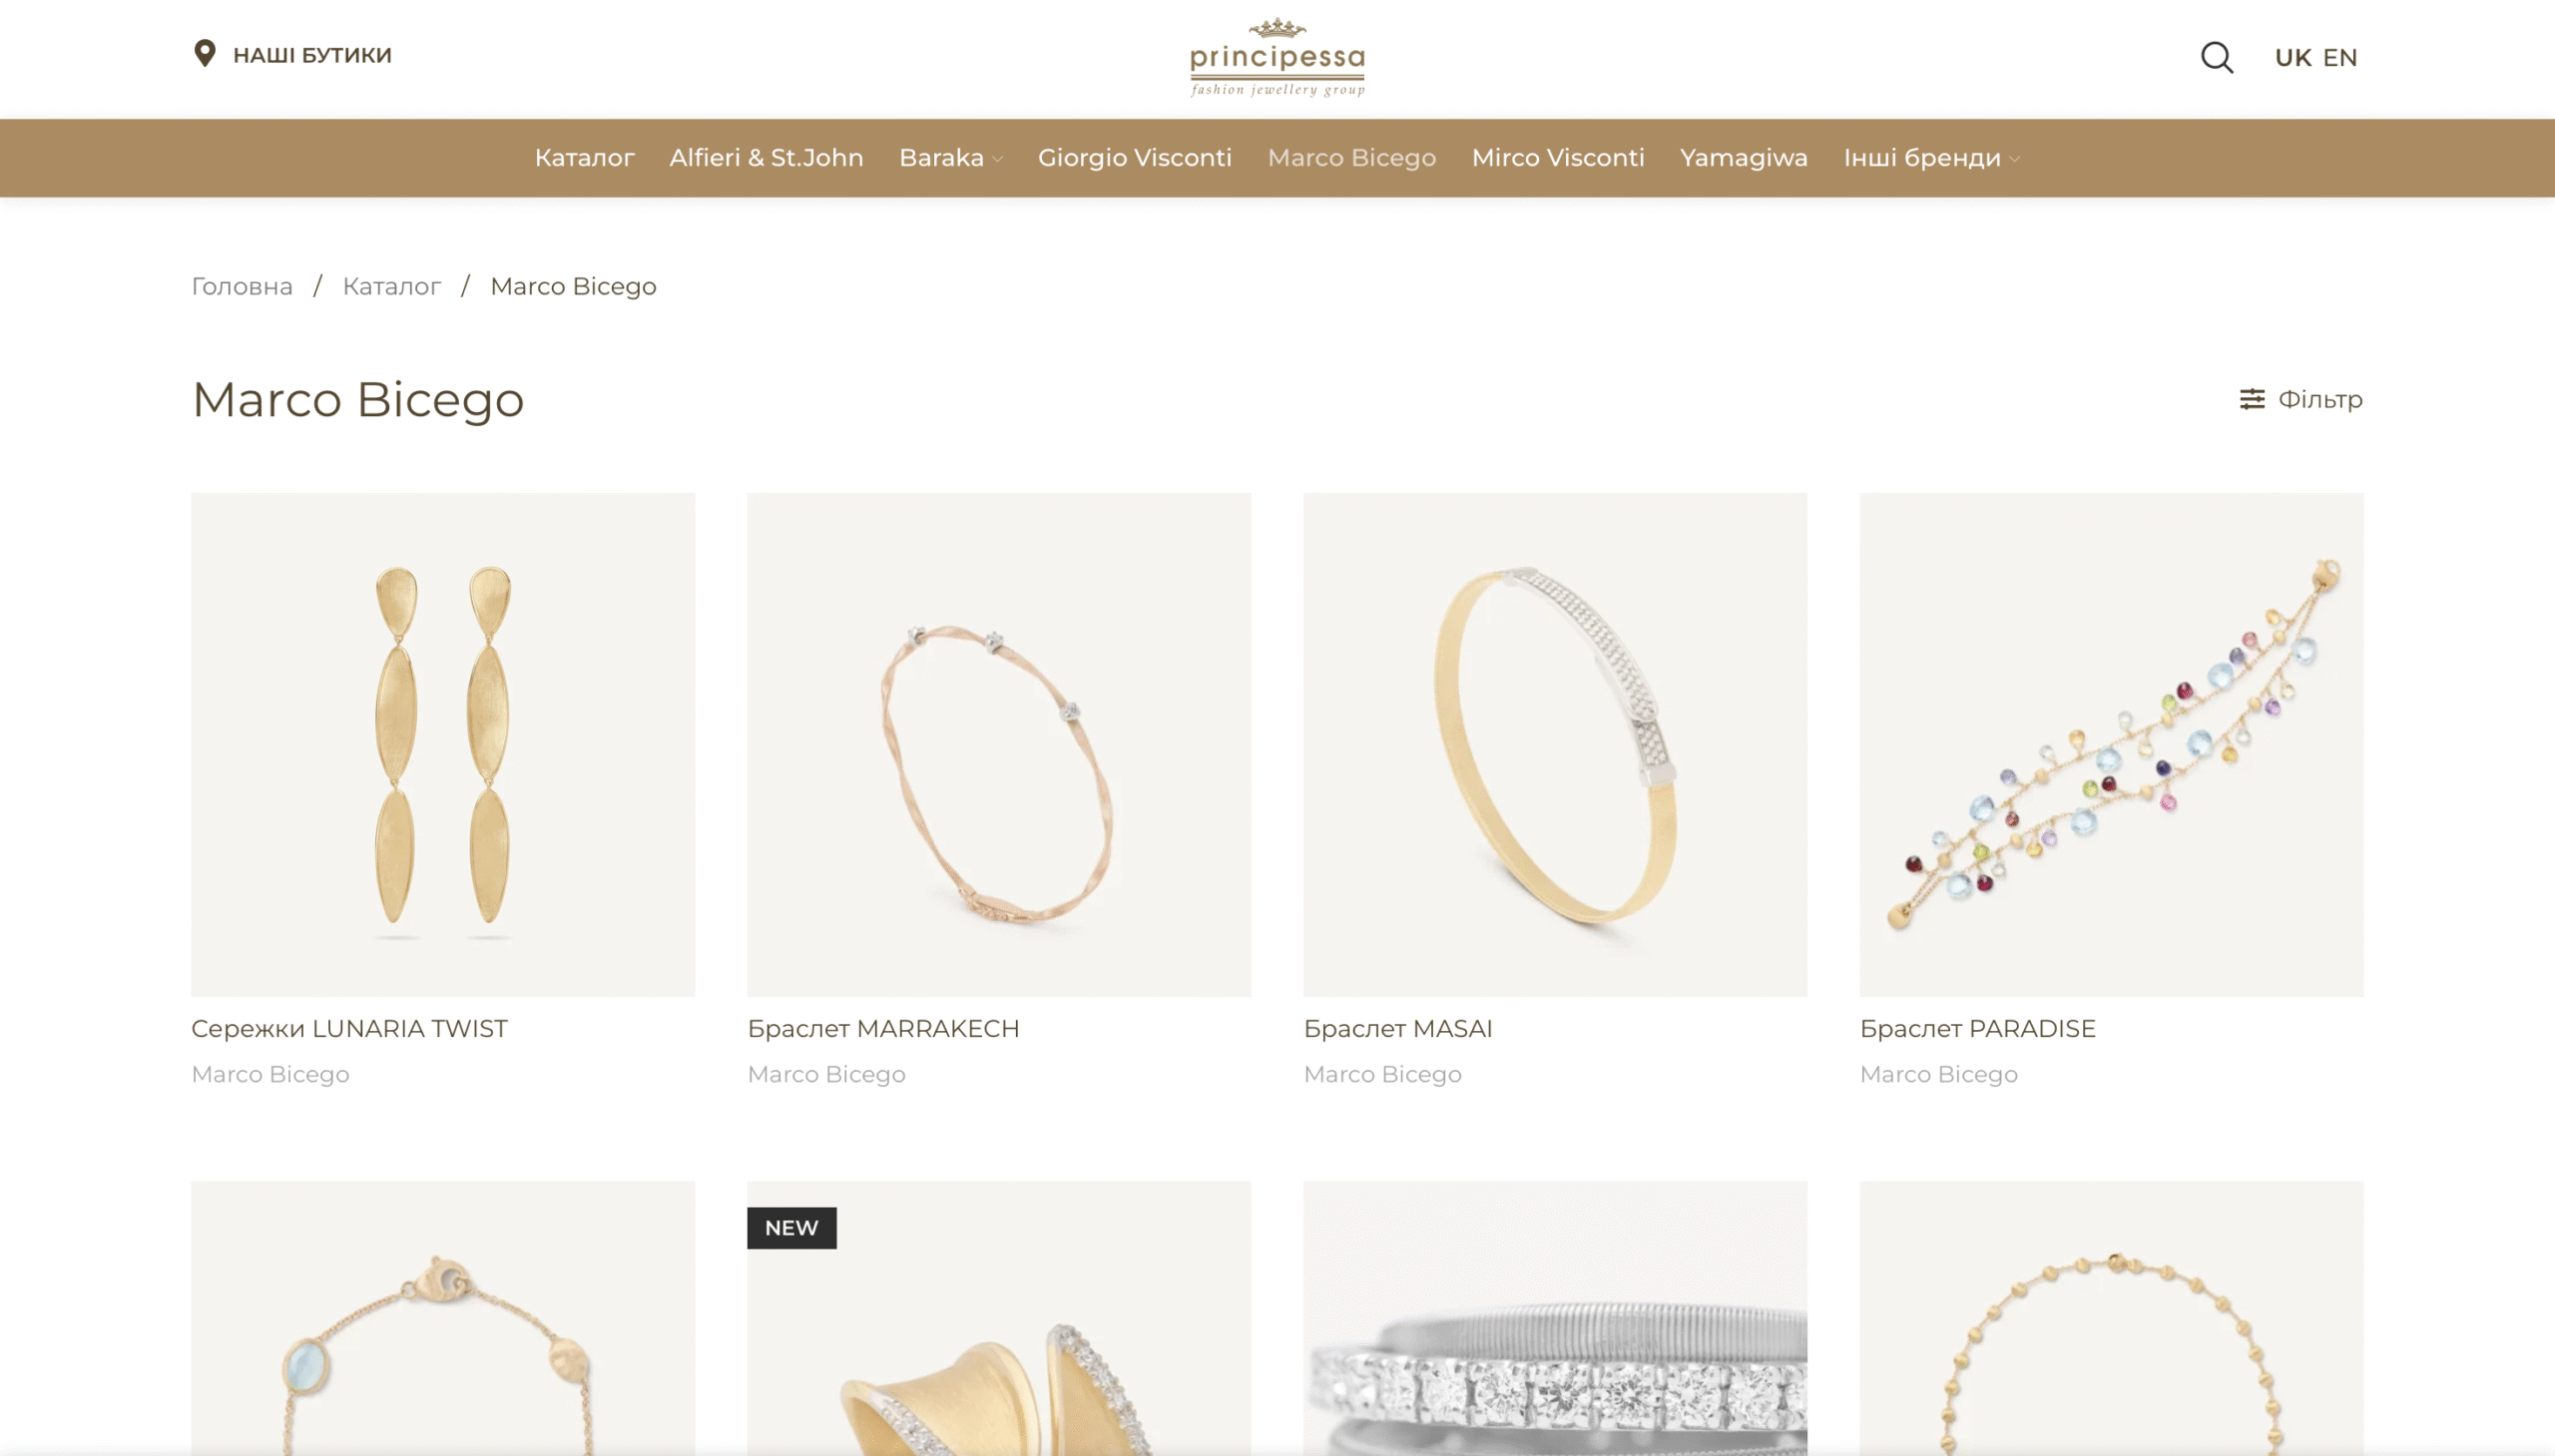Go to Yamagiwa brand page

point(1743,158)
